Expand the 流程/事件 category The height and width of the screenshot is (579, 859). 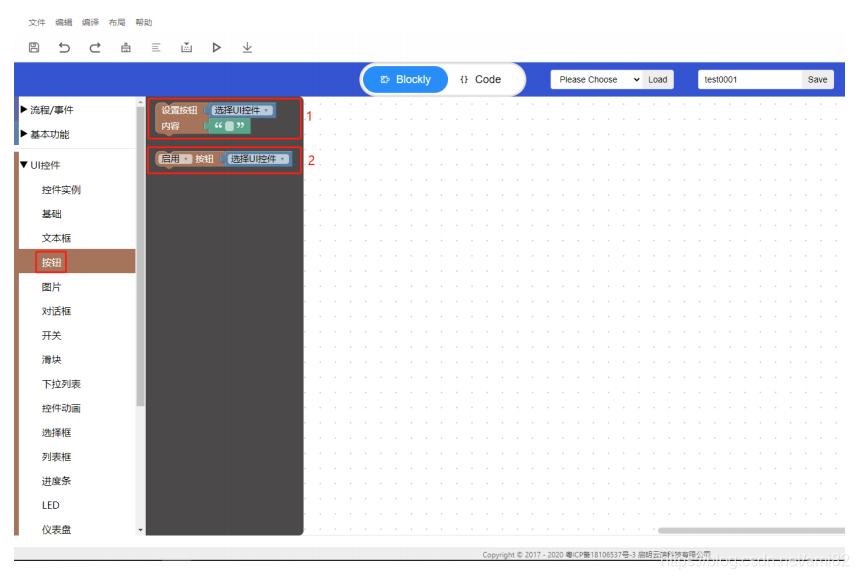coord(47,110)
